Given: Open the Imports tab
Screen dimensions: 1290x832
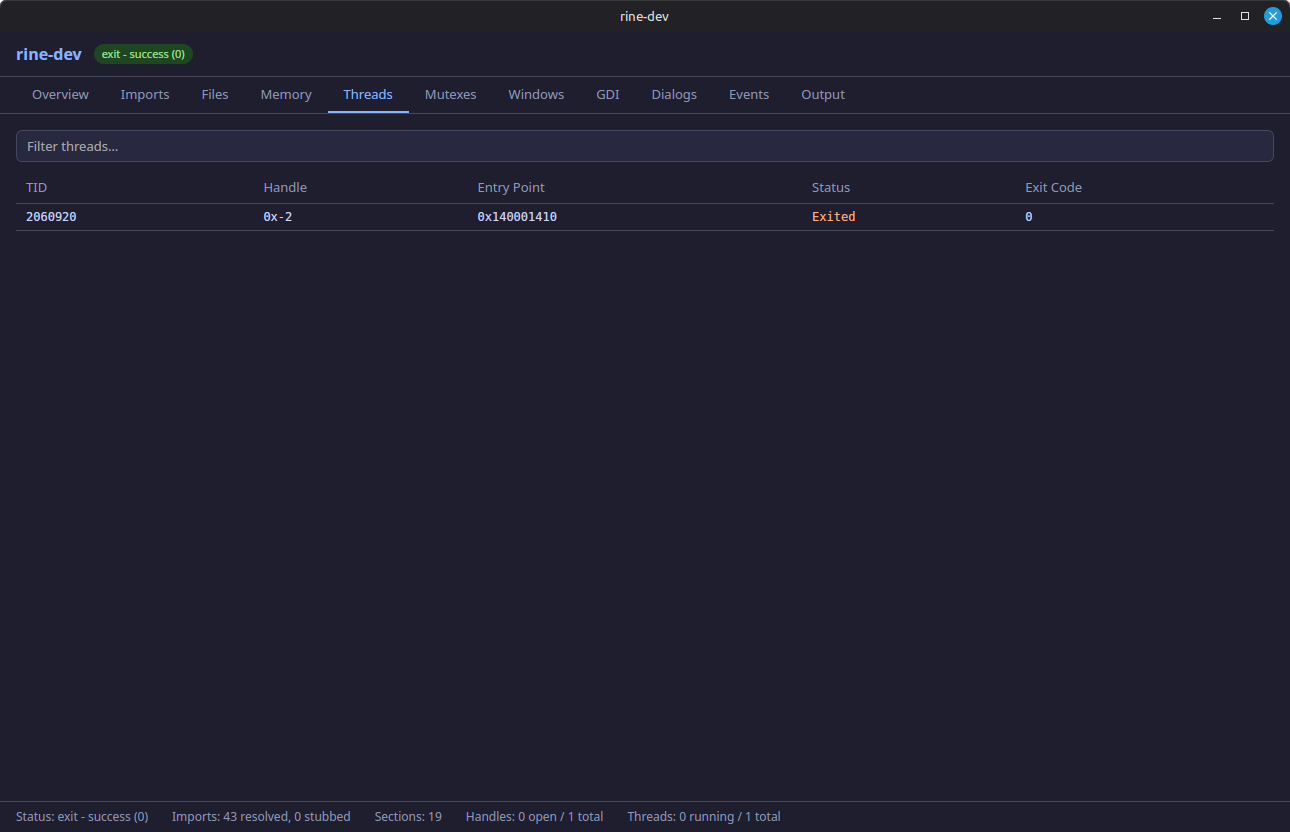Looking at the screenshot, I should click(145, 94).
